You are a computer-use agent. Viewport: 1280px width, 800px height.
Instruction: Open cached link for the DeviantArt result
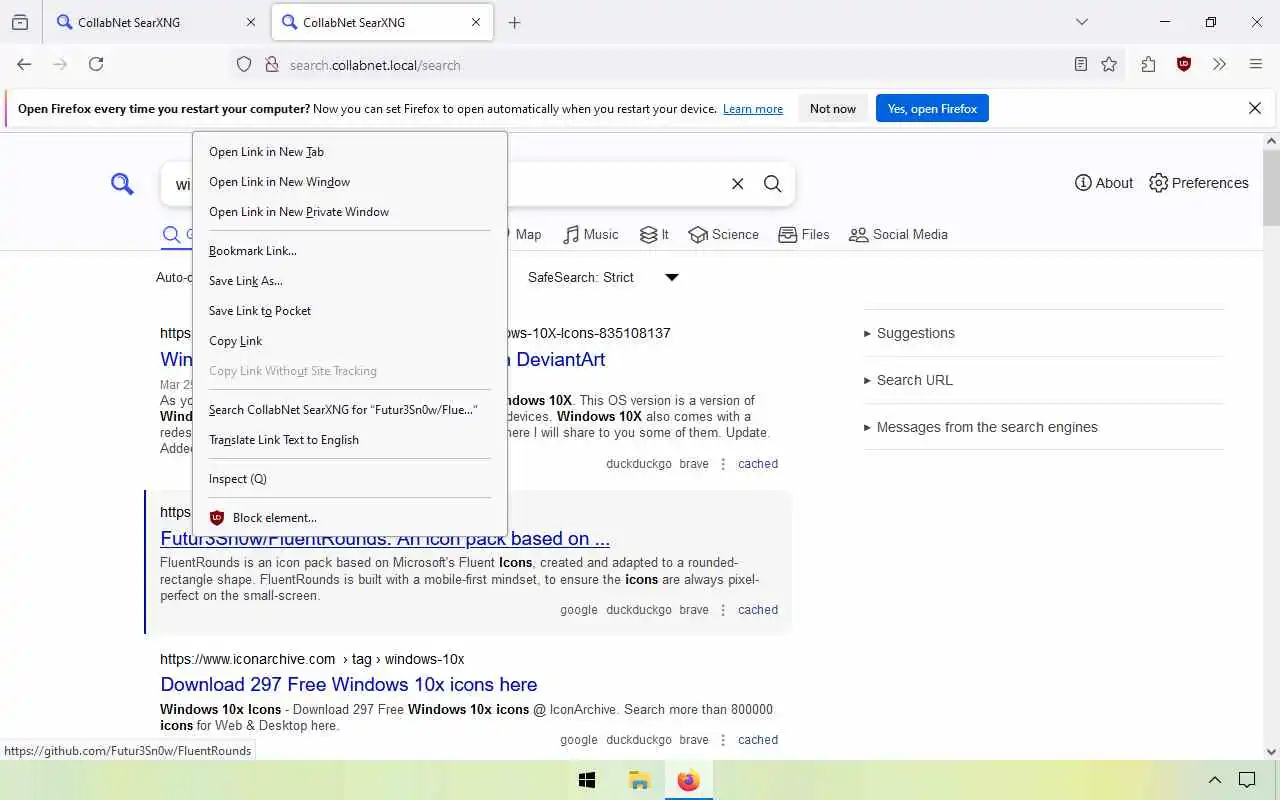[758, 464]
